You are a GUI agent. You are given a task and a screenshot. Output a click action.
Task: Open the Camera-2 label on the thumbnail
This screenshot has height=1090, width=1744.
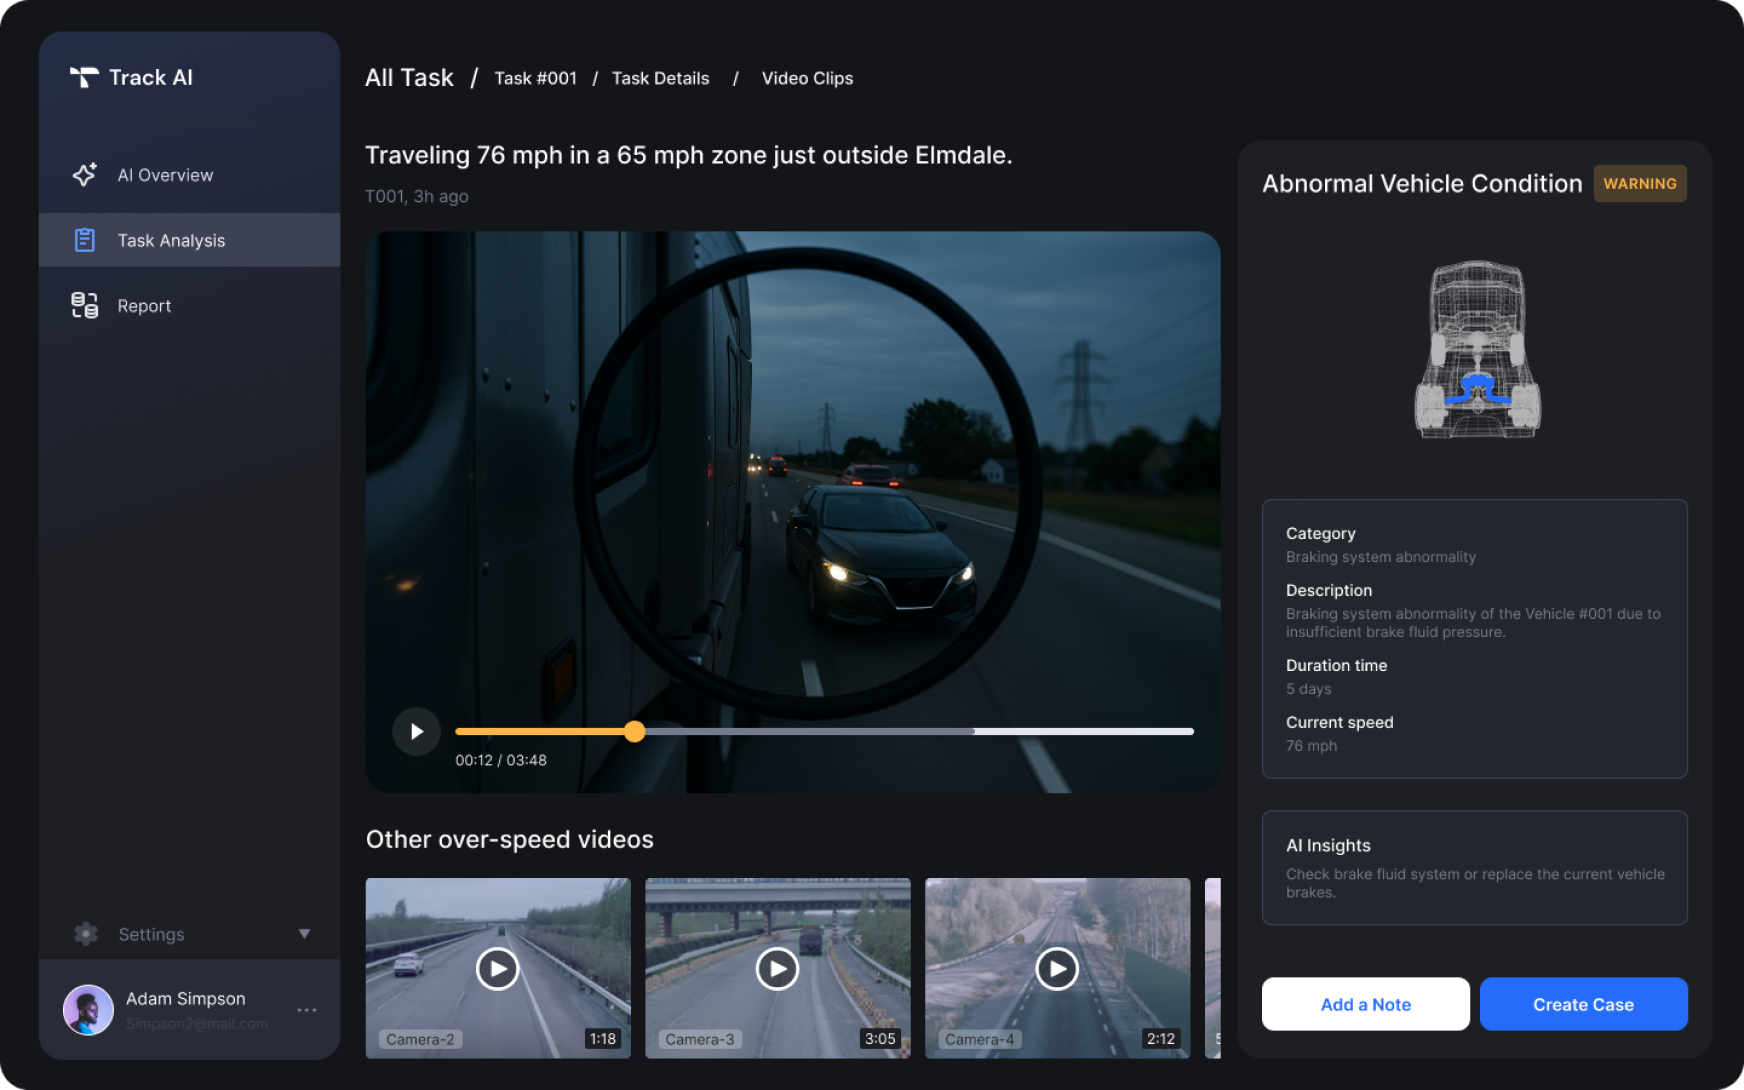pos(420,1040)
